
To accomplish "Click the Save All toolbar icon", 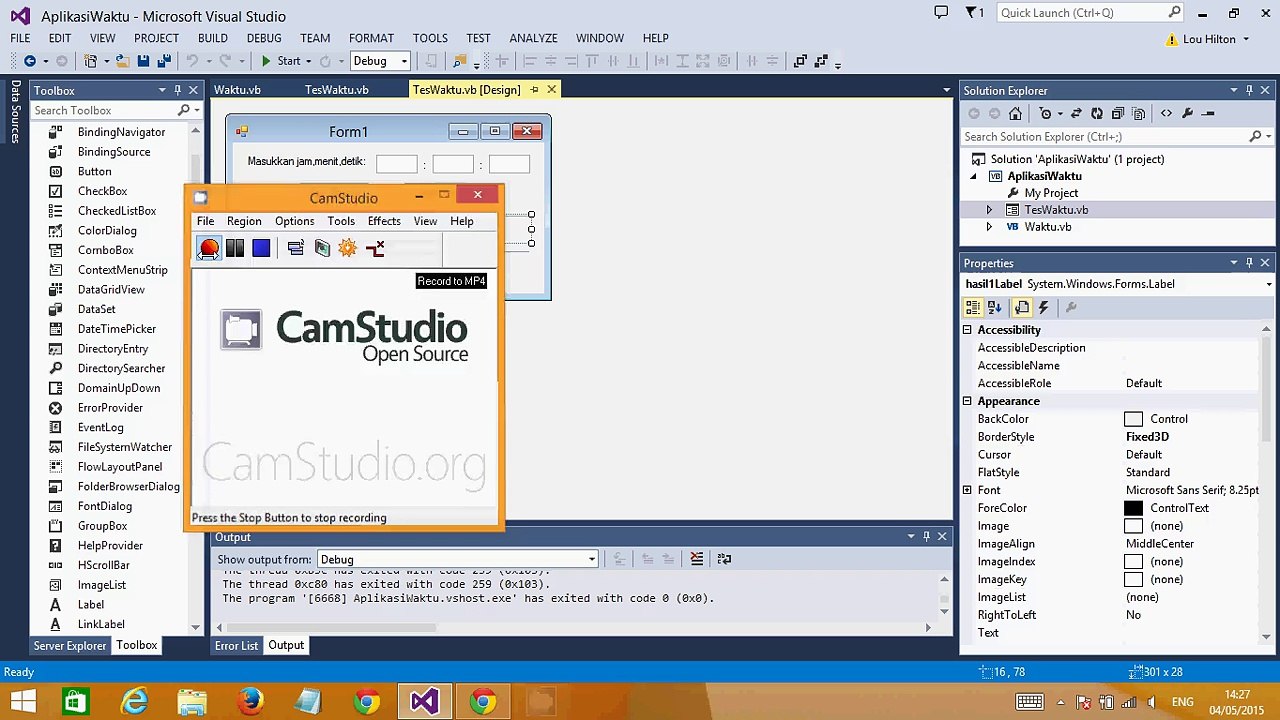I will [164, 61].
